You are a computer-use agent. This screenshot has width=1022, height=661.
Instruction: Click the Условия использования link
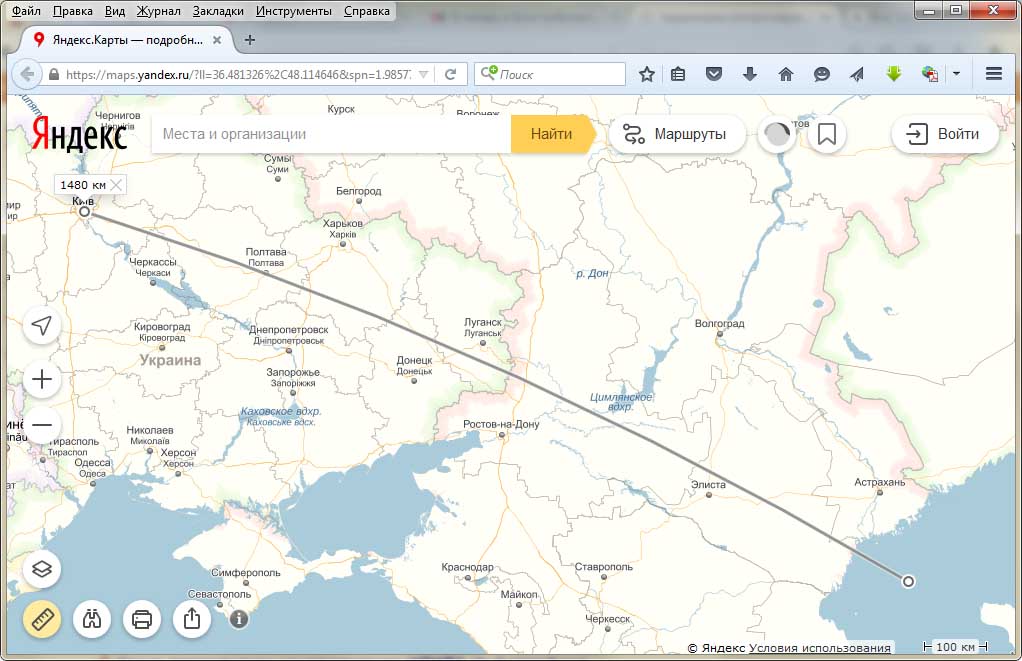point(819,648)
